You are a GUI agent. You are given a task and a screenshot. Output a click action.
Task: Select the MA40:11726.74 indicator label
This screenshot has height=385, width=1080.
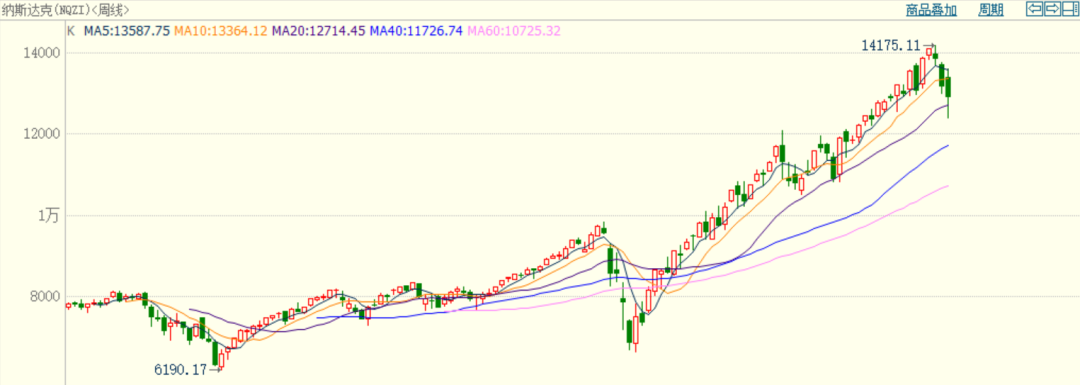[416, 30]
